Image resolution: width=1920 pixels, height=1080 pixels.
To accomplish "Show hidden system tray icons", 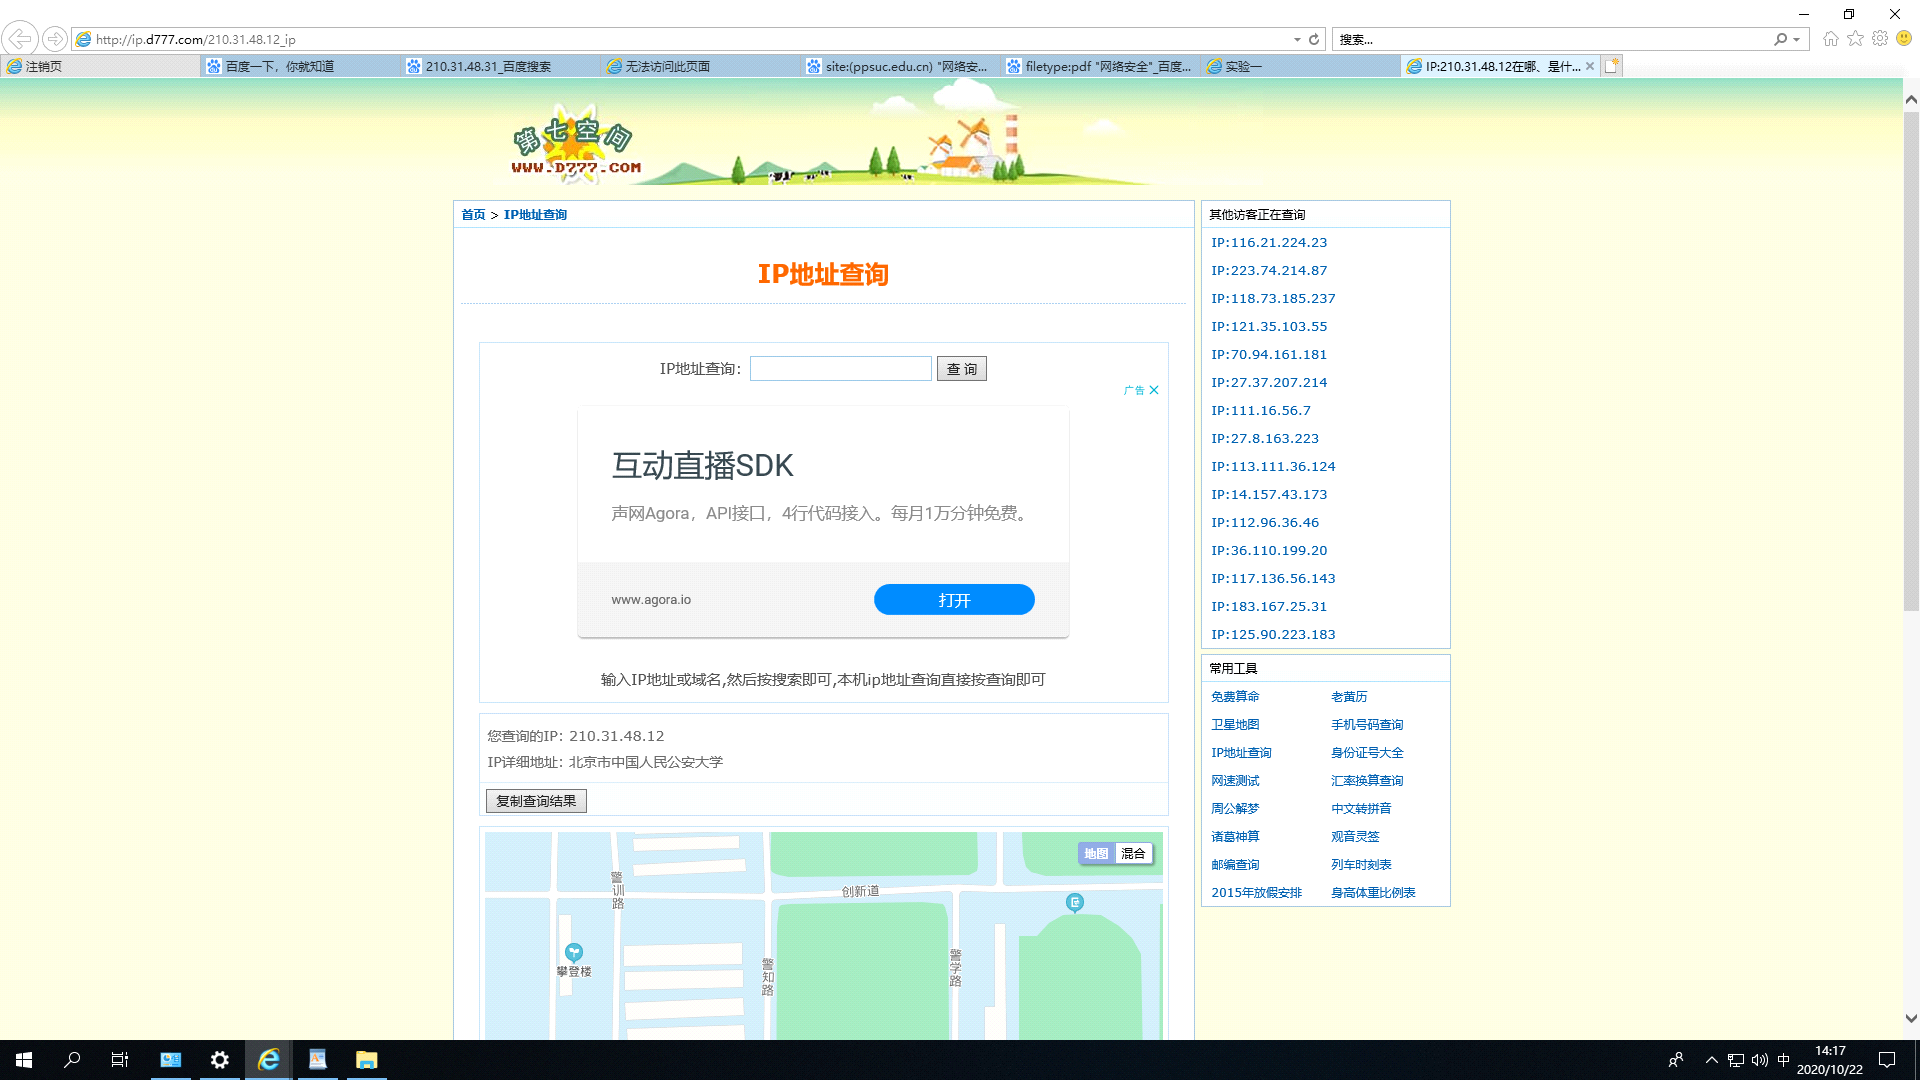I will tap(1711, 1060).
